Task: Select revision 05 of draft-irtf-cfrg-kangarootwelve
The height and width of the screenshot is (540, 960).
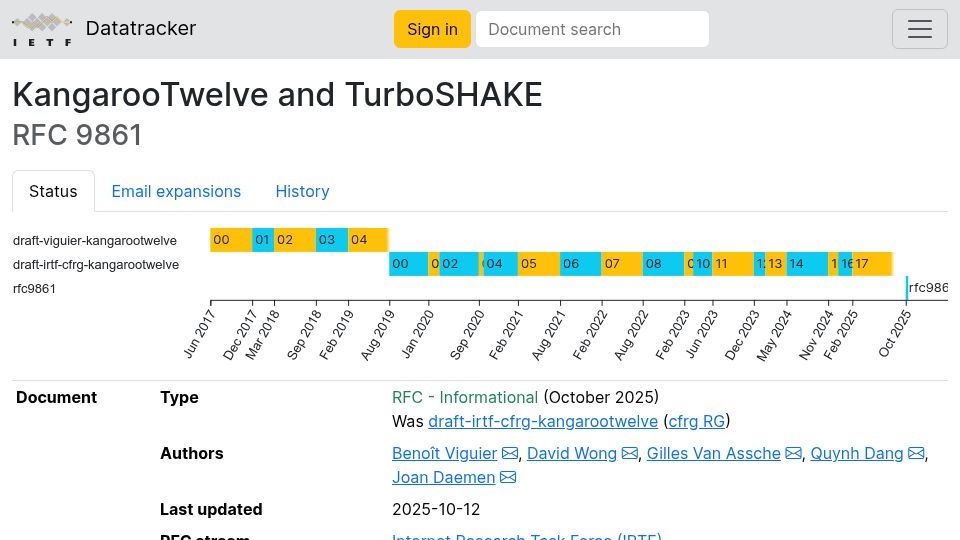Action: [539, 264]
